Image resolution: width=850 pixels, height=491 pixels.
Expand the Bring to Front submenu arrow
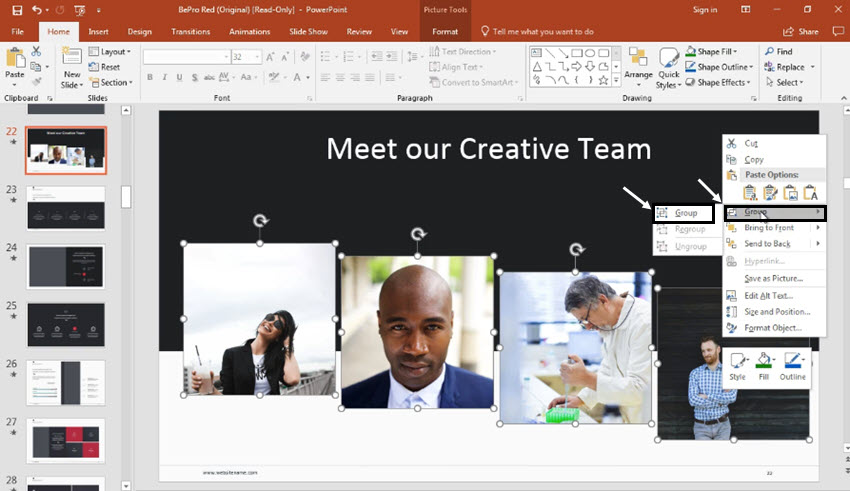tap(818, 228)
